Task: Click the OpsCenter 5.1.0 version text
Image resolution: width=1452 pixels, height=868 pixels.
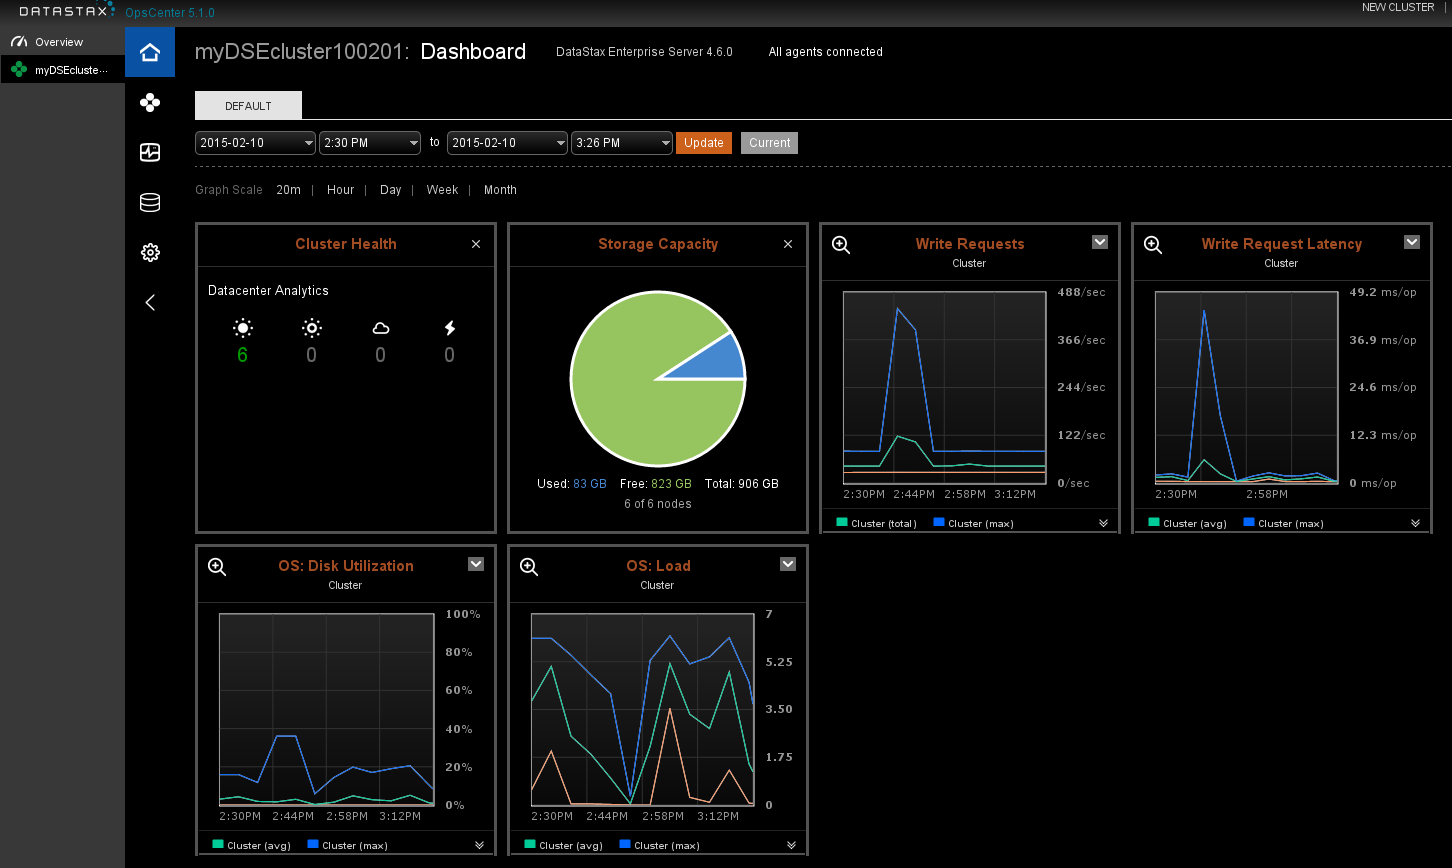Action: pos(170,13)
